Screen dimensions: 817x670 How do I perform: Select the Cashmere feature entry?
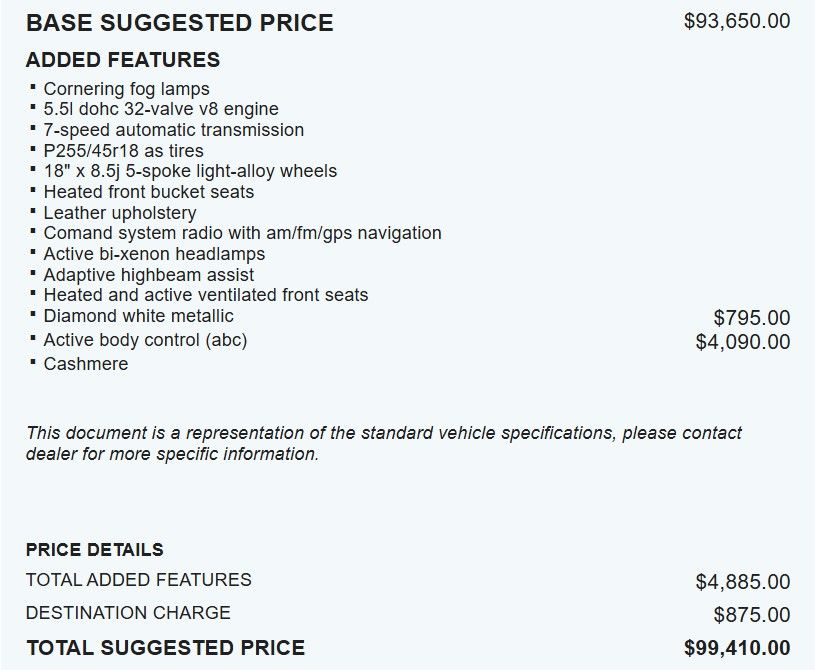click(86, 364)
